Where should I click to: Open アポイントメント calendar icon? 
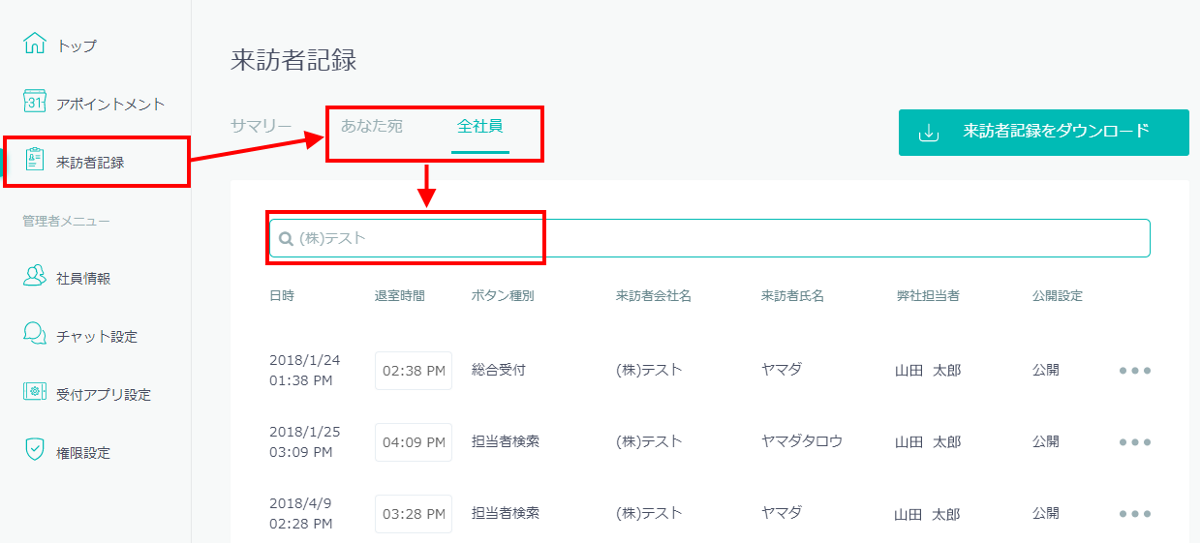click(35, 102)
